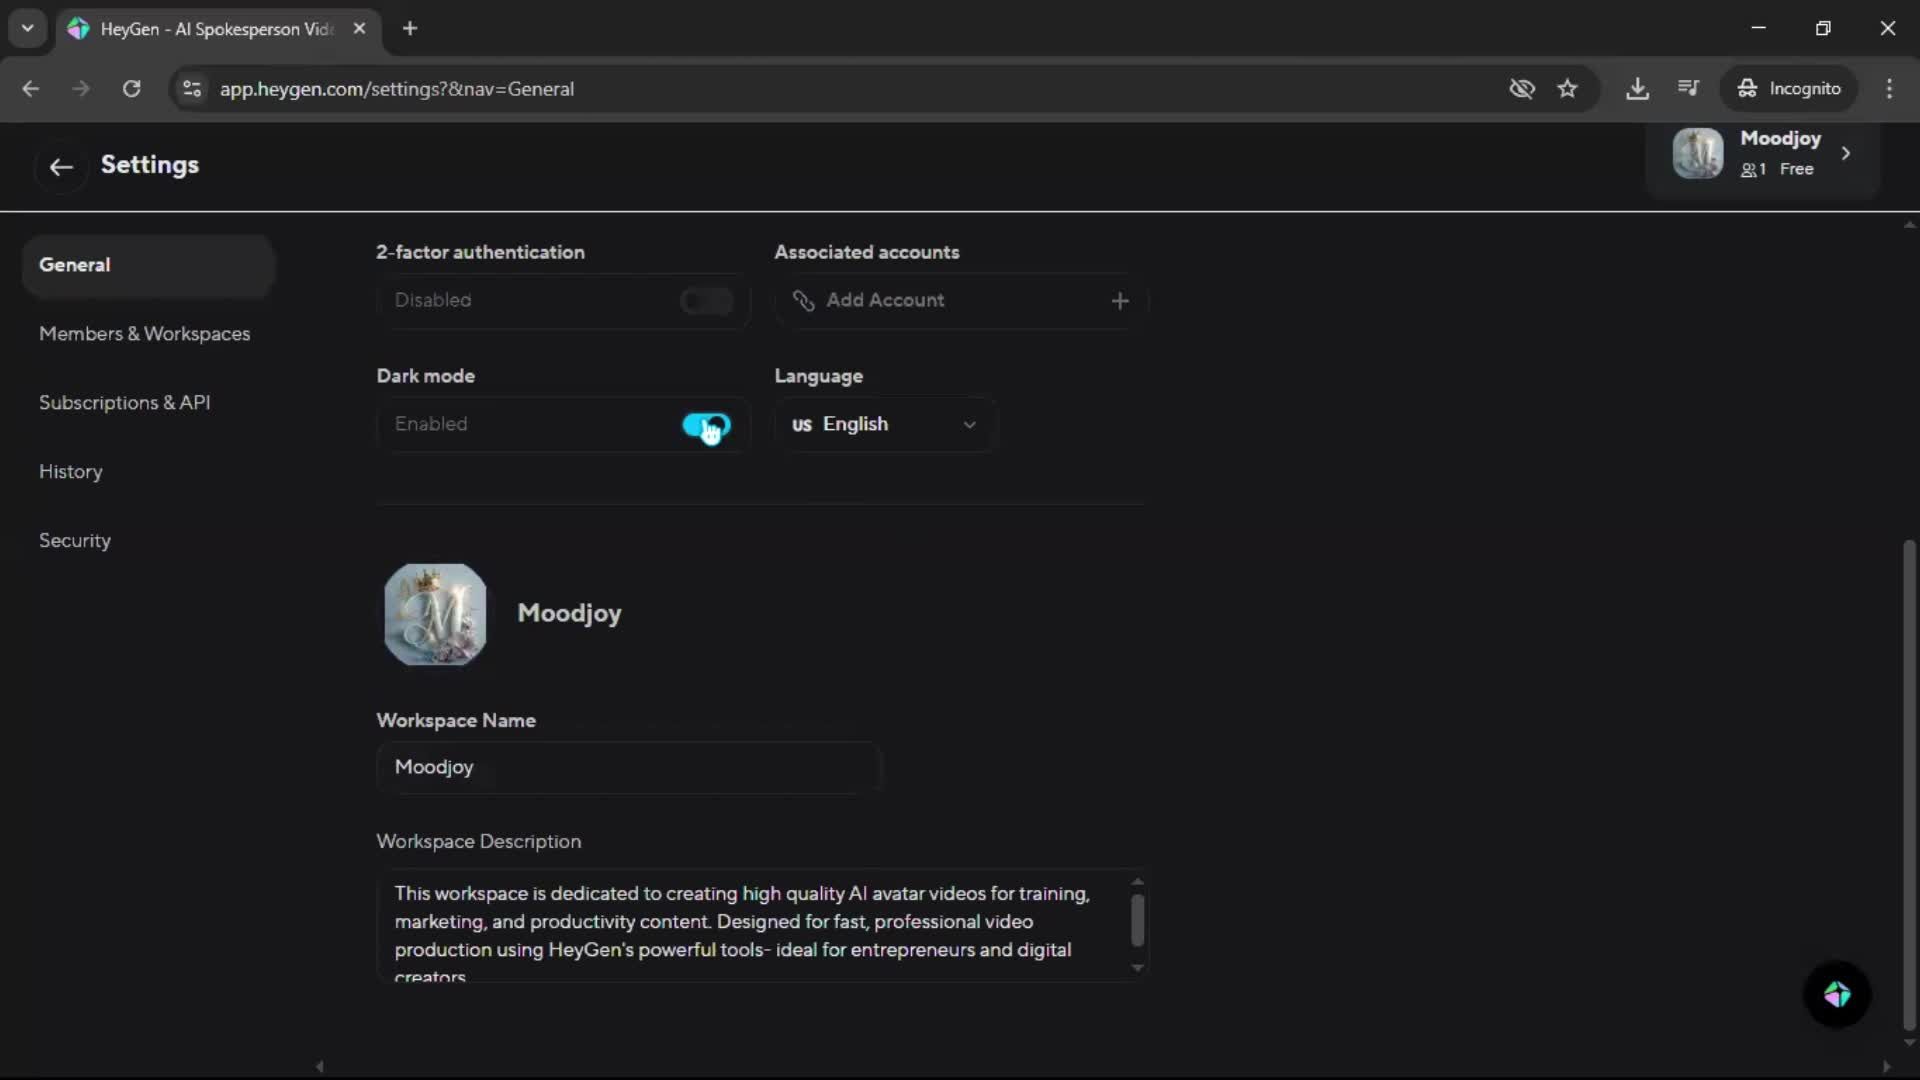Open Chrome three-dot menu
1920x1080 pixels.
(1889, 89)
